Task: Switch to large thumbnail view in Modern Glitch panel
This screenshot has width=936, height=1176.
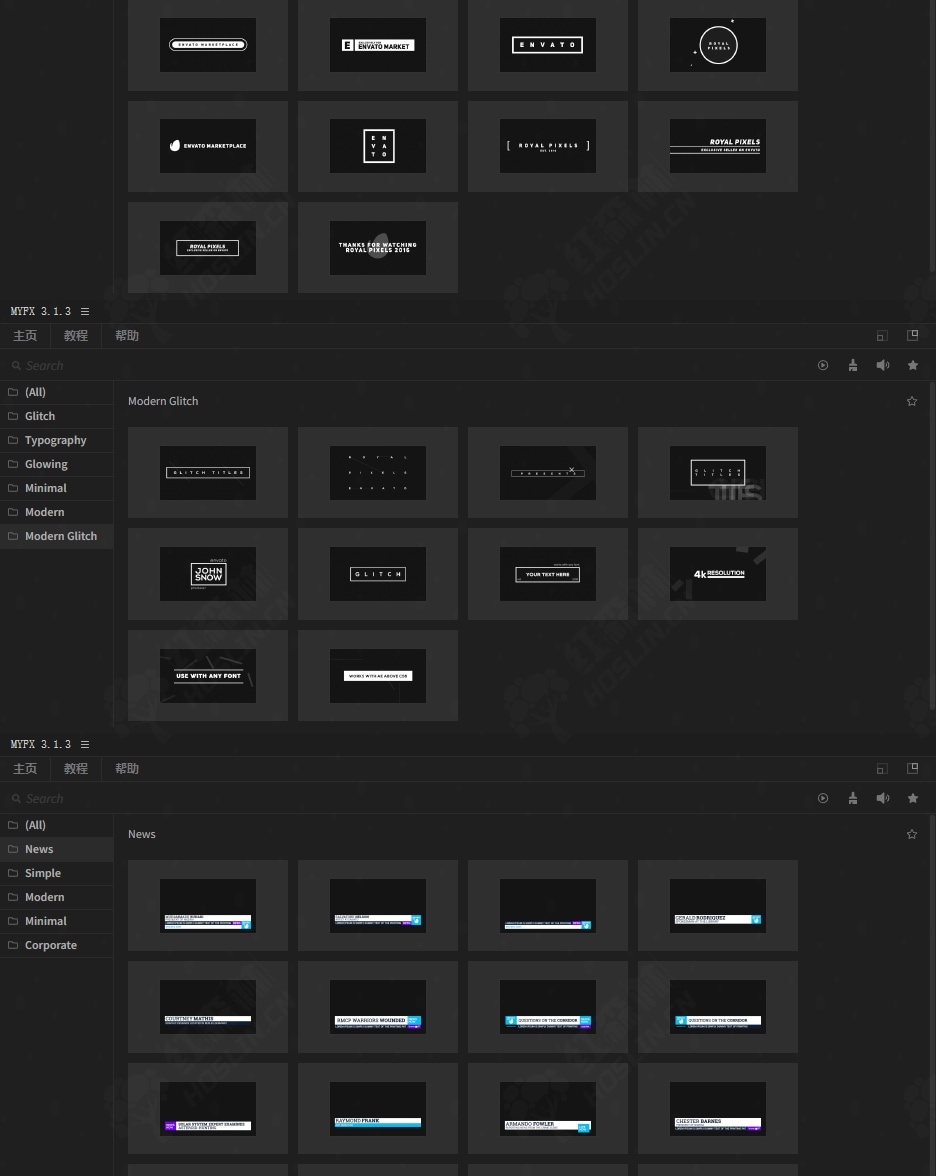Action: (913, 335)
